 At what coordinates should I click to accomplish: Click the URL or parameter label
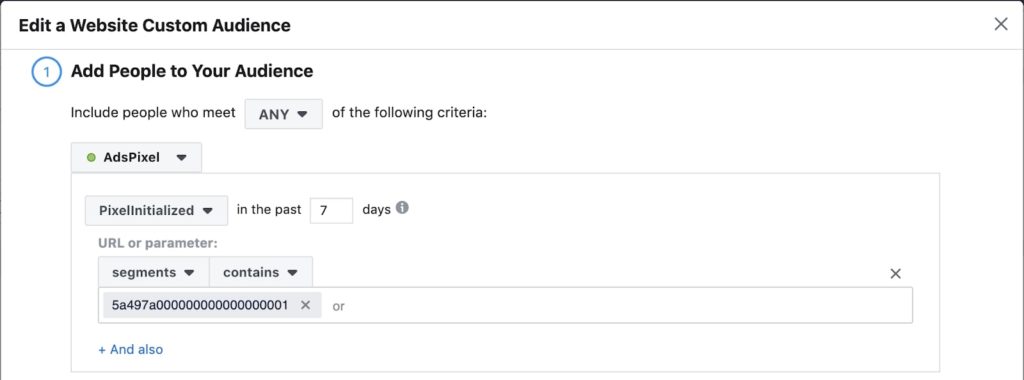[157, 243]
